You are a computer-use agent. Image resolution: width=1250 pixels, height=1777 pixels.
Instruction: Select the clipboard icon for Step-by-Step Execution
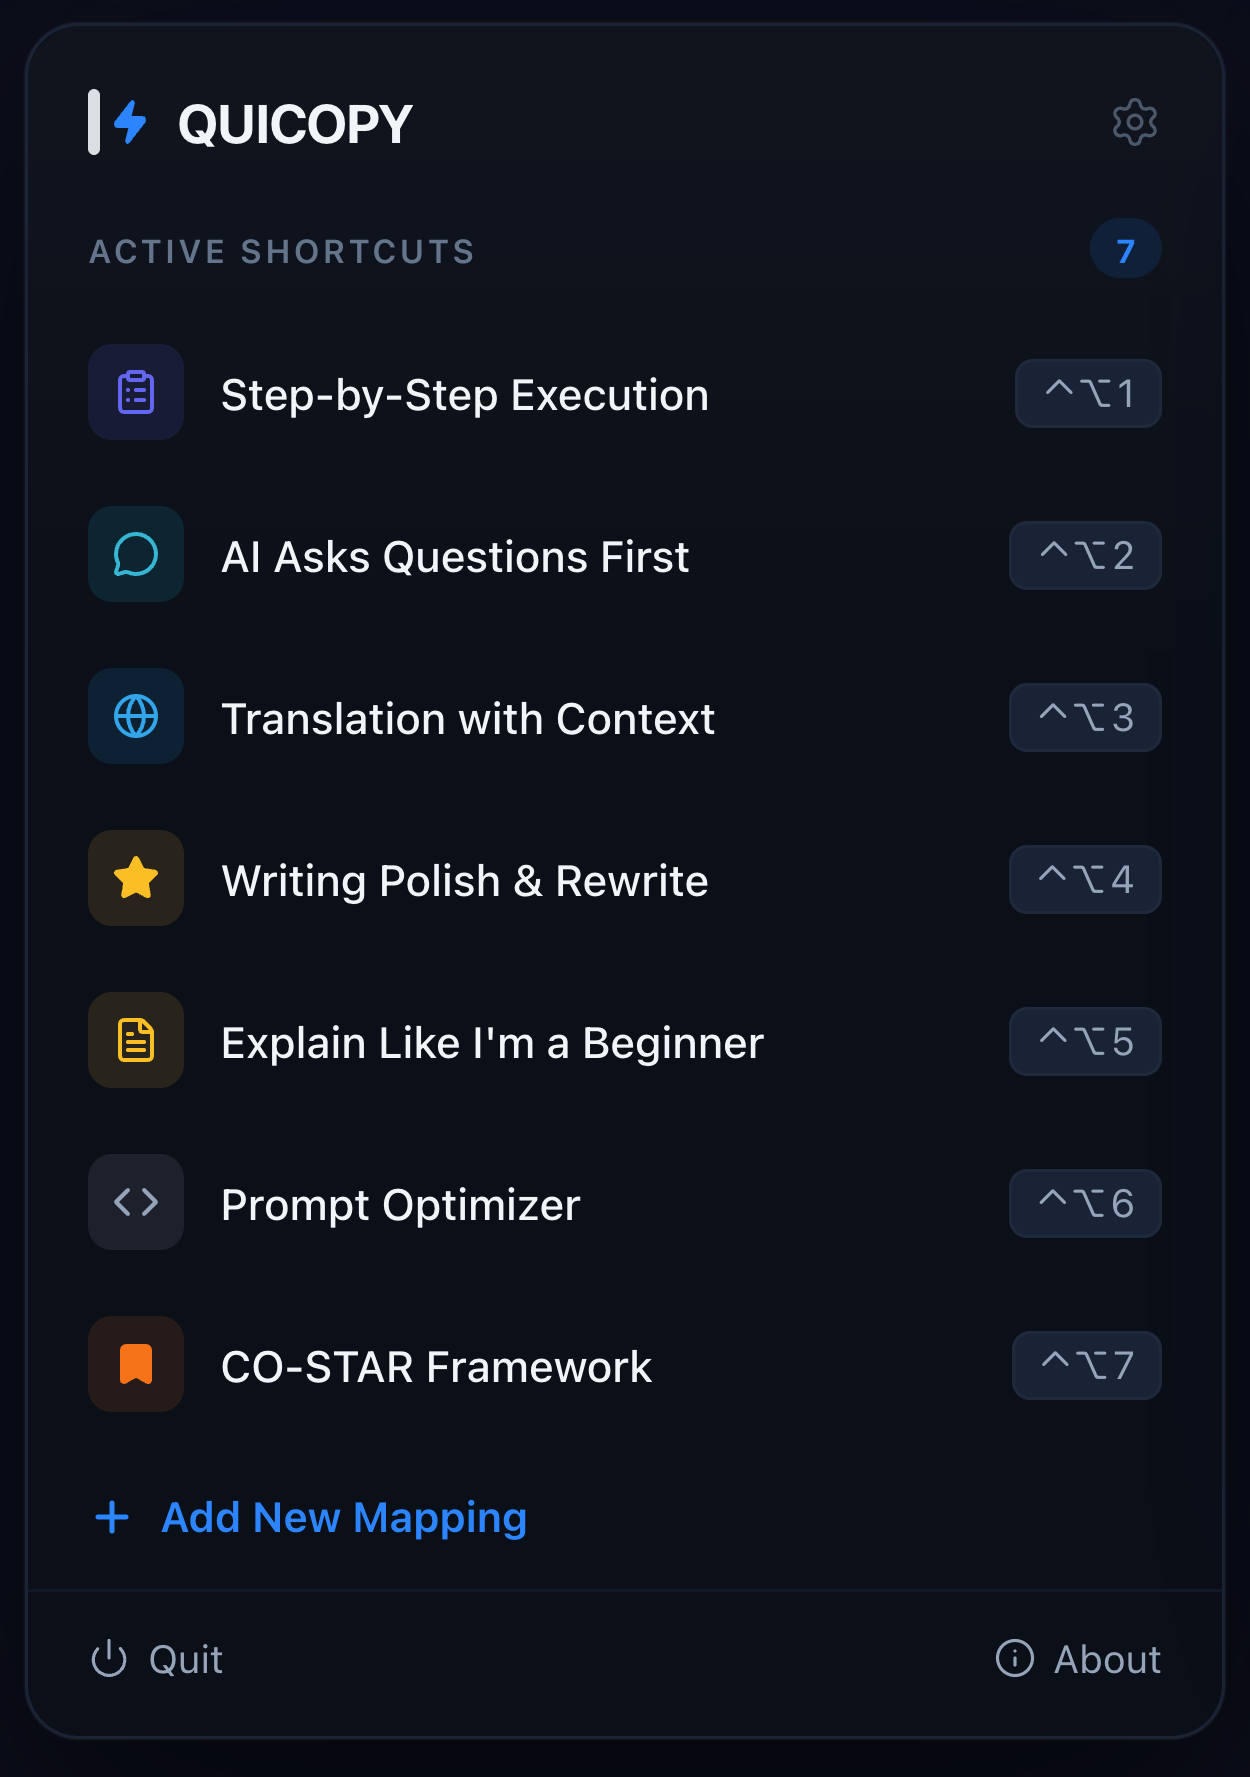136,393
